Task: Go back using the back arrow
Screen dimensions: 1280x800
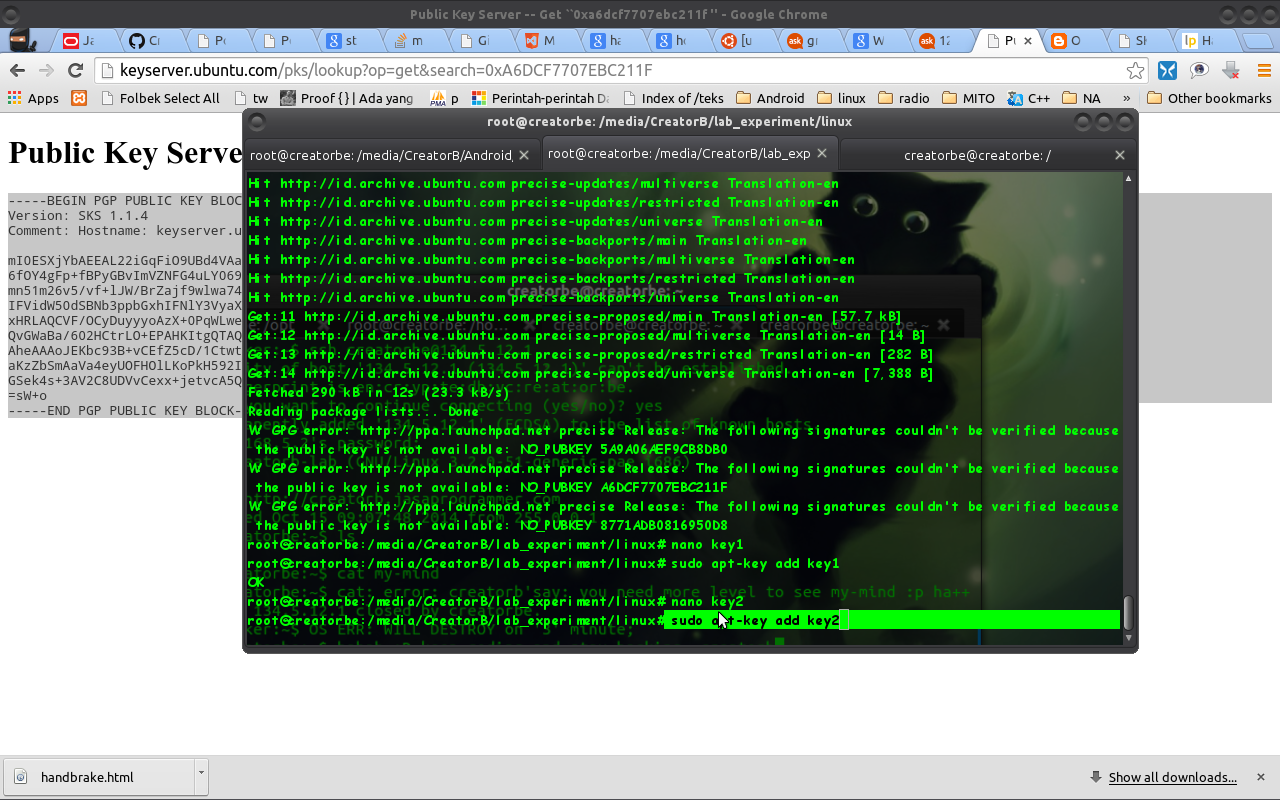Action: click(x=16, y=71)
